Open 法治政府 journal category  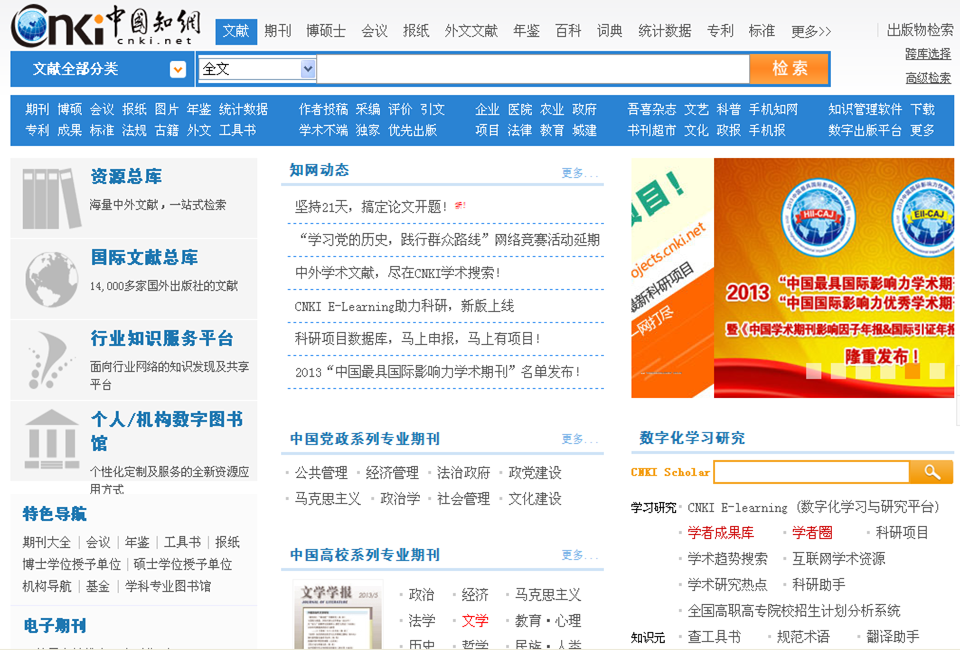click(463, 473)
